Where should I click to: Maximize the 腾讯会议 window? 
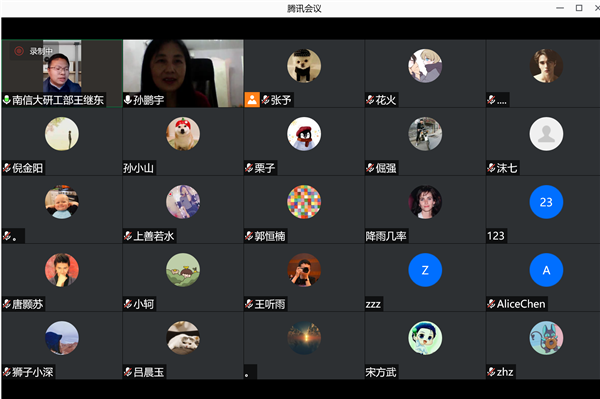point(579,8)
